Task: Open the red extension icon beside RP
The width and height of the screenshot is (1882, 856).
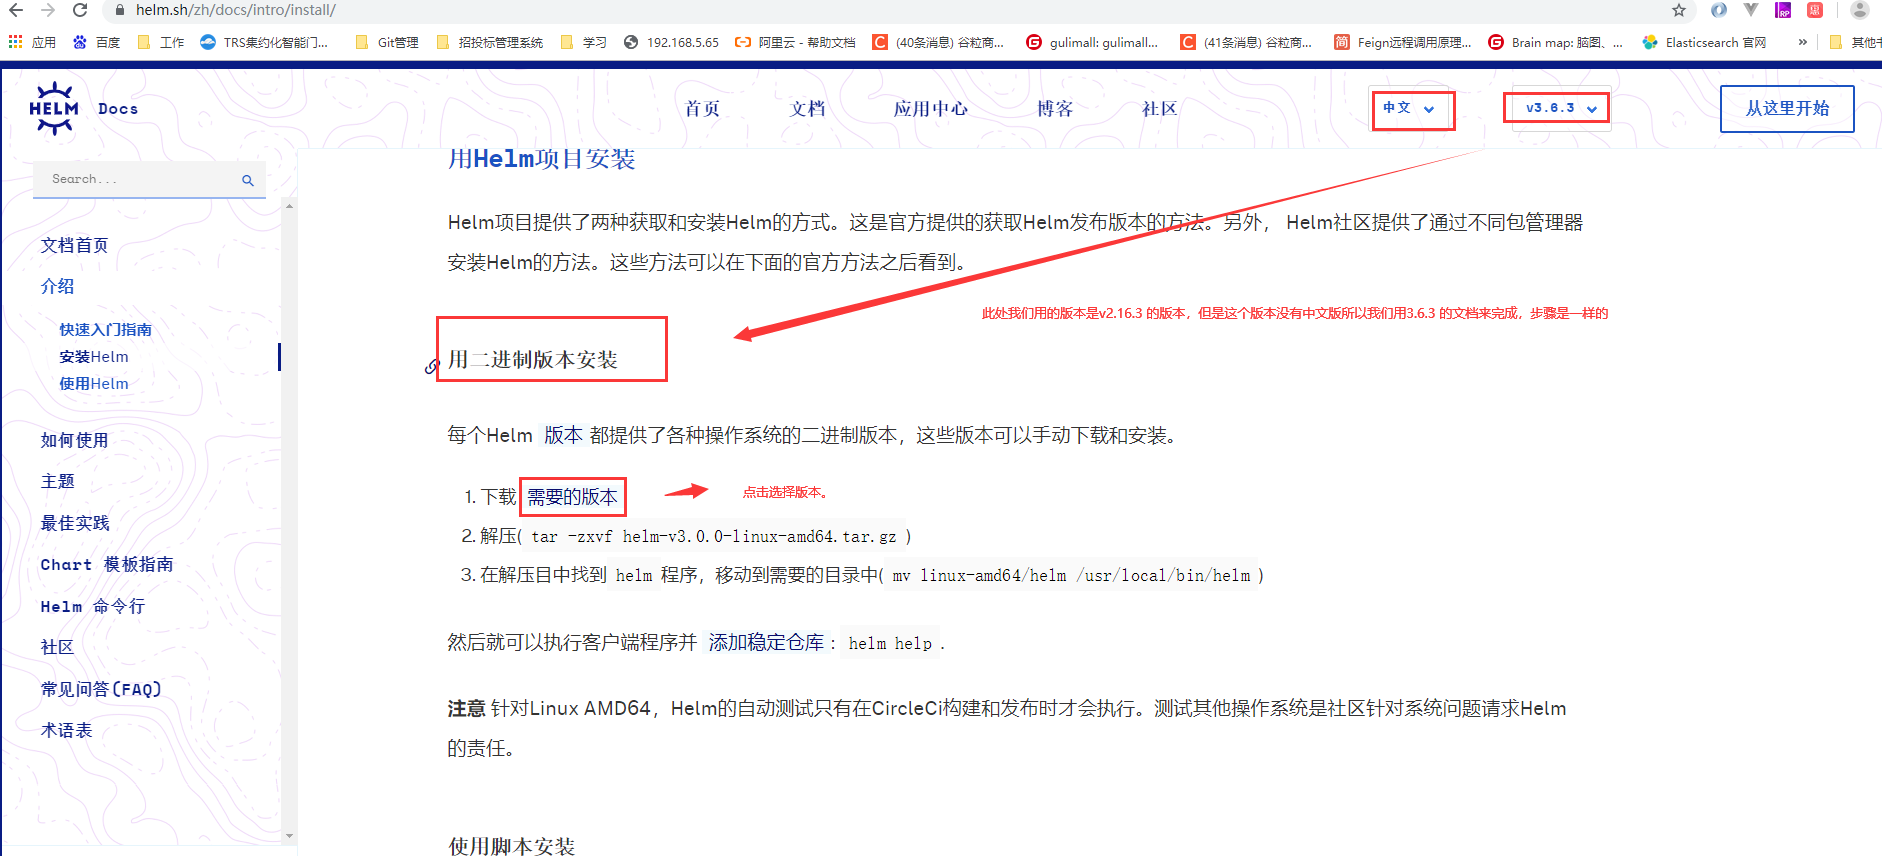Action: coord(1815,10)
